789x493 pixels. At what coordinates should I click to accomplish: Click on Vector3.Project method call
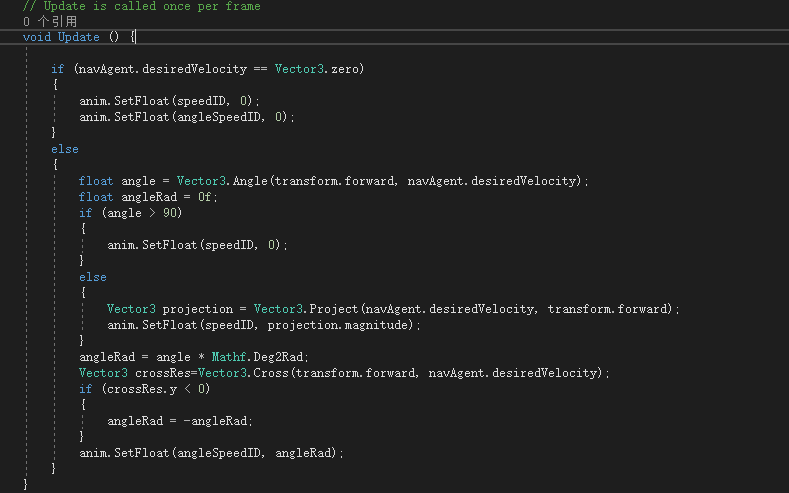pos(305,308)
